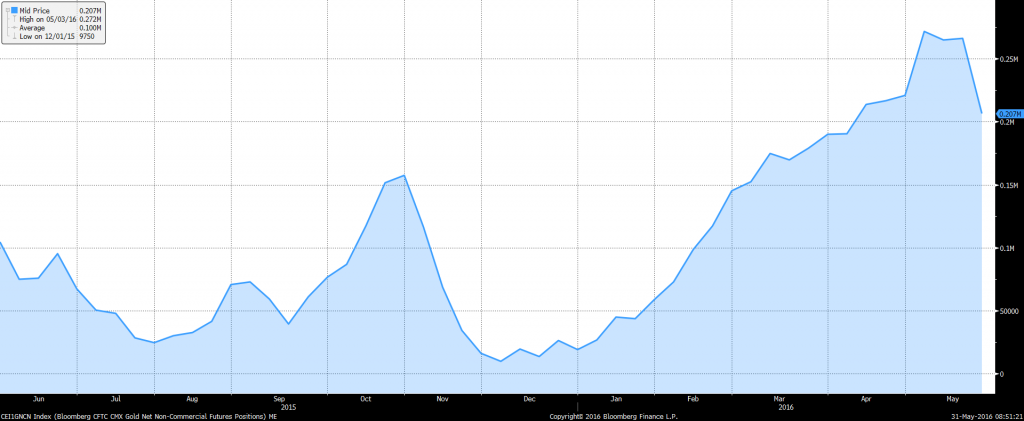1024x421 pixels.
Task: Click the 0.25M y-axis label
Action: coord(1008,59)
